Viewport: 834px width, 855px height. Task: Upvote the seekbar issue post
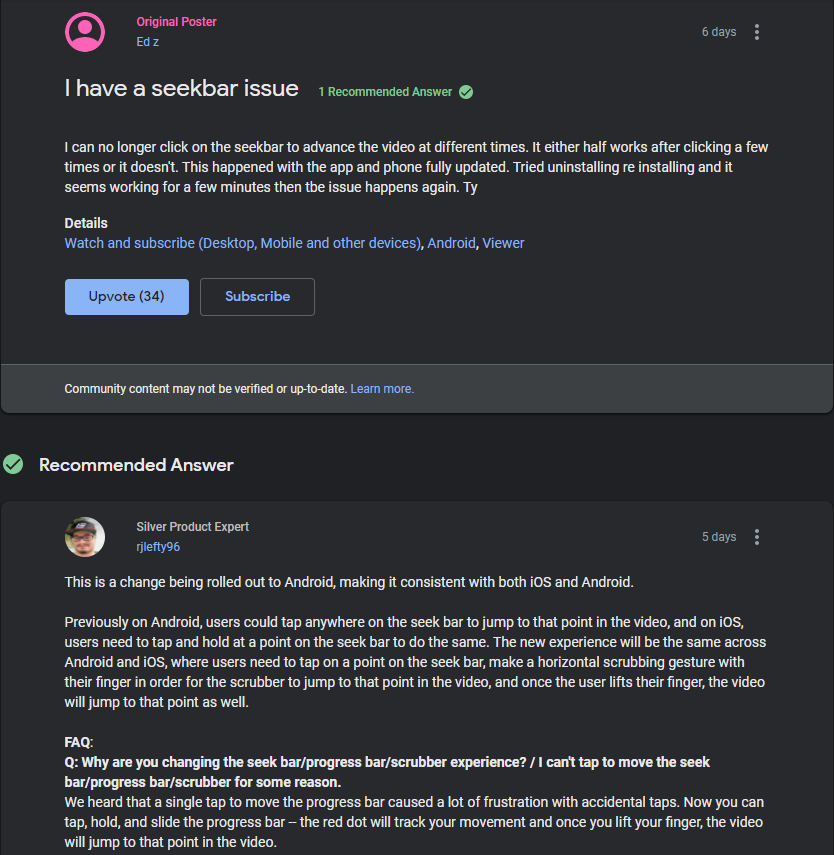click(127, 297)
